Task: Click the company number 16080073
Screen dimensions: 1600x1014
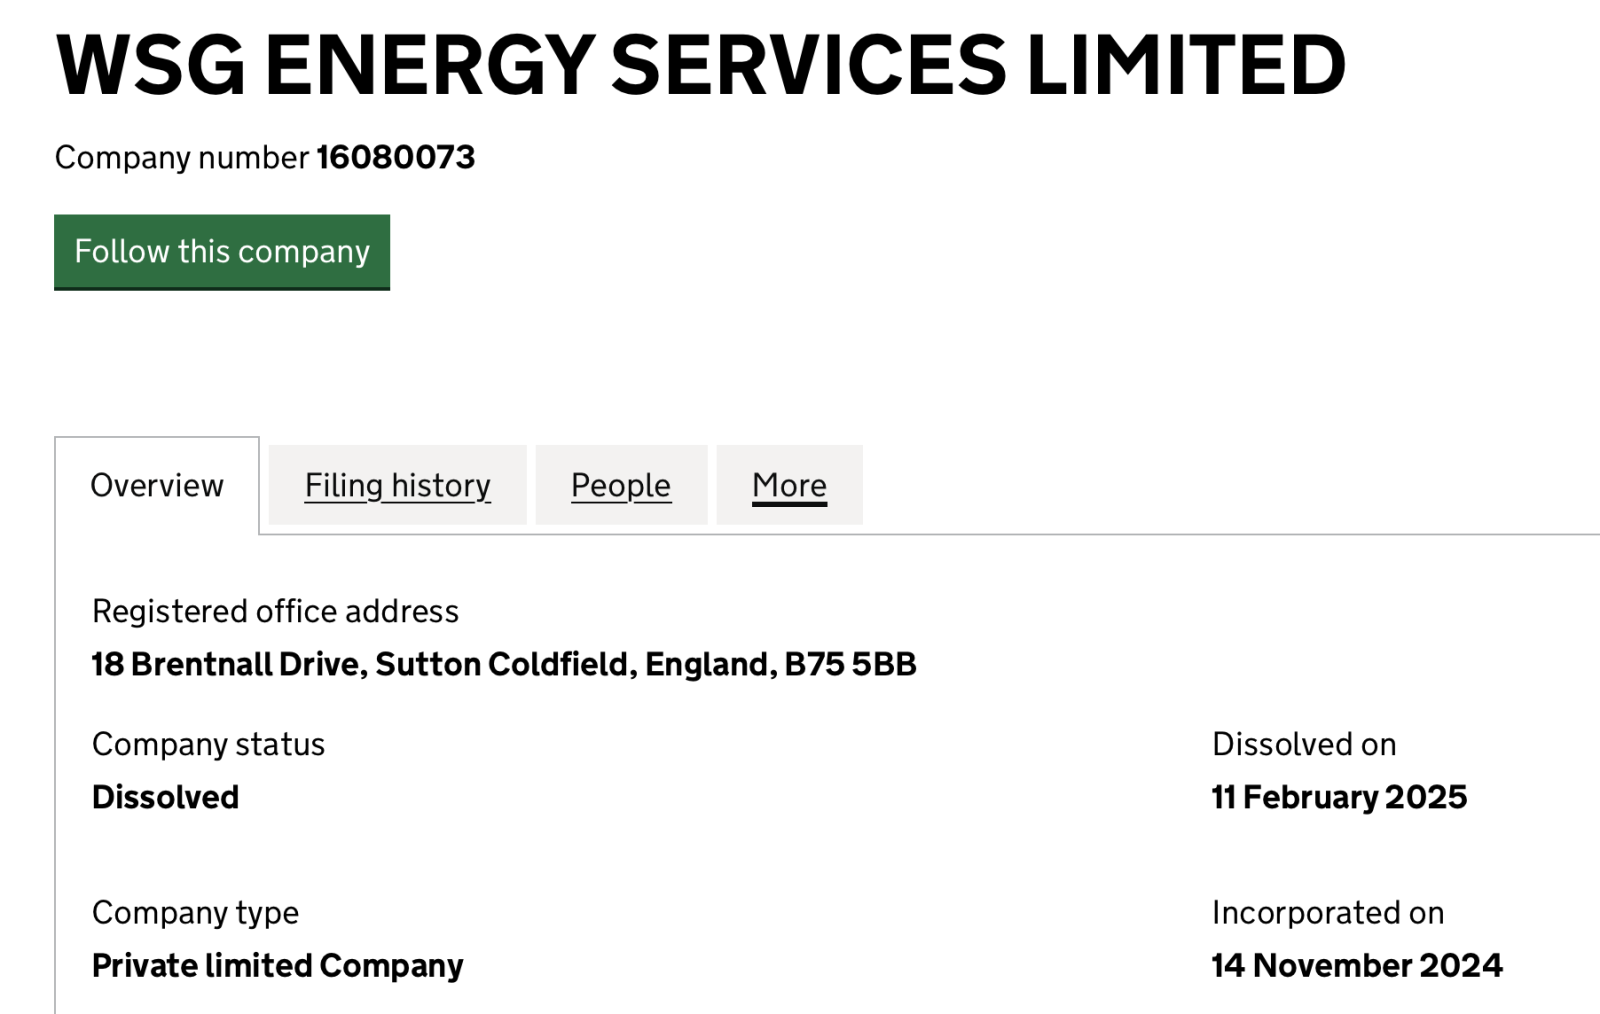Action: tap(396, 158)
